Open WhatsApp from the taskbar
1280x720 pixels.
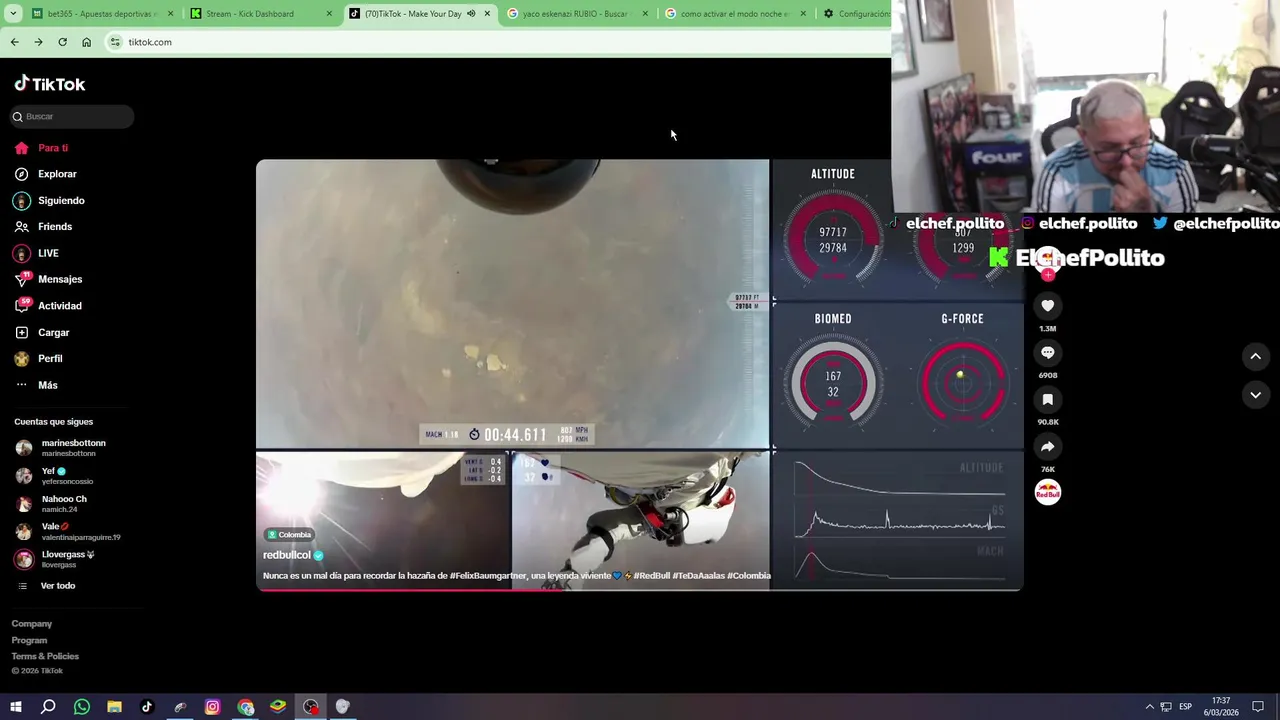tap(82, 707)
